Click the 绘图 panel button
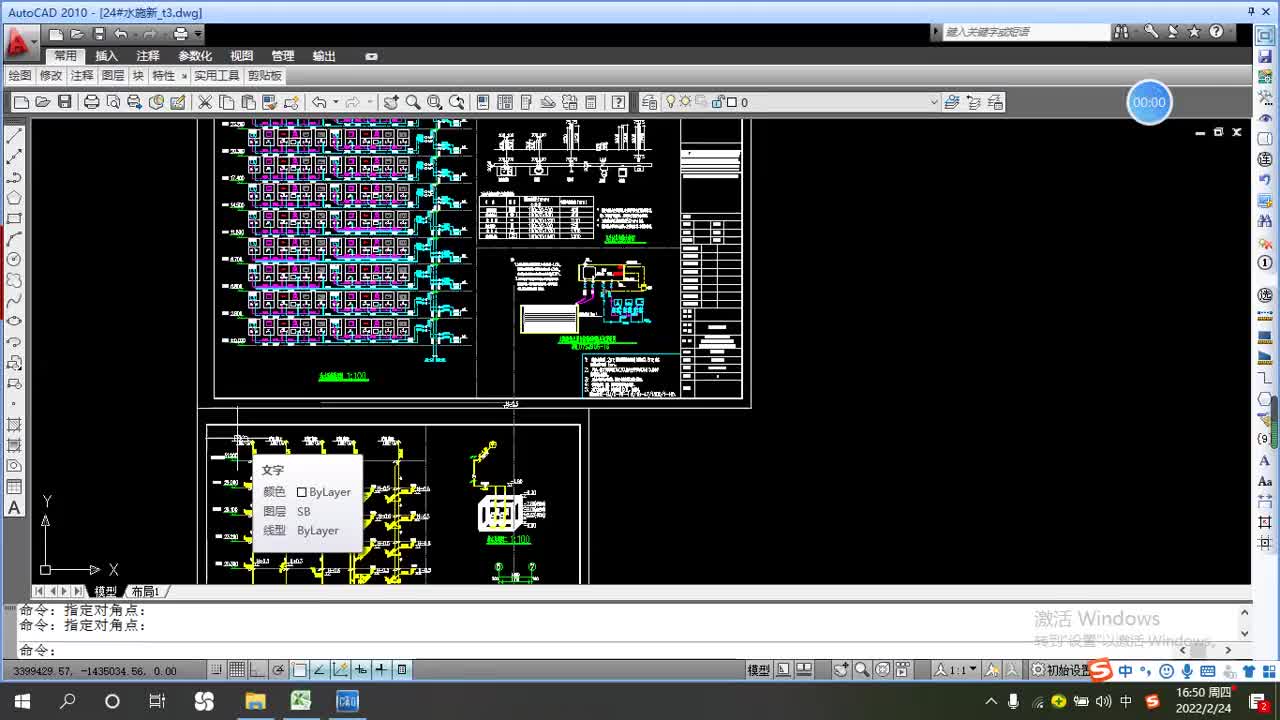The height and width of the screenshot is (720, 1280). (x=20, y=76)
